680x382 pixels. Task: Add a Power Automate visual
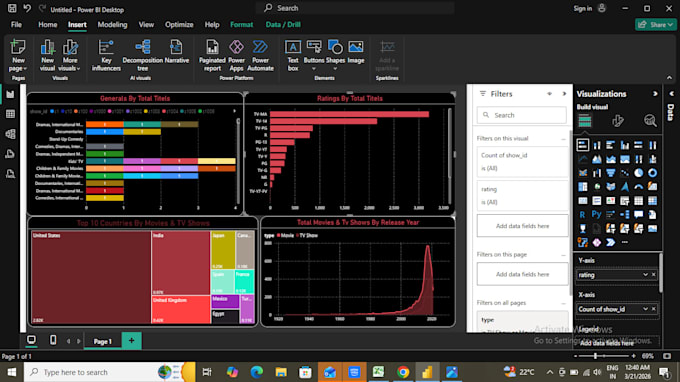pos(260,55)
